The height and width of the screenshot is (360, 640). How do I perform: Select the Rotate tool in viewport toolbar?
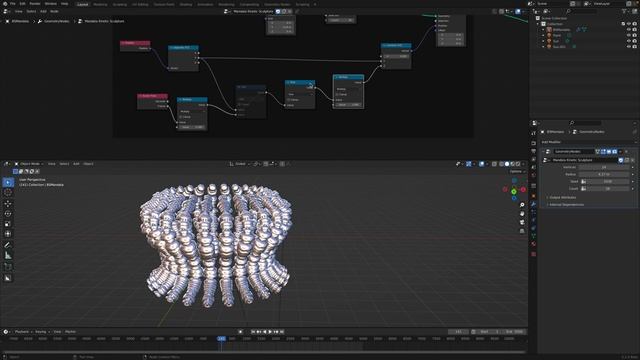tap(8, 213)
